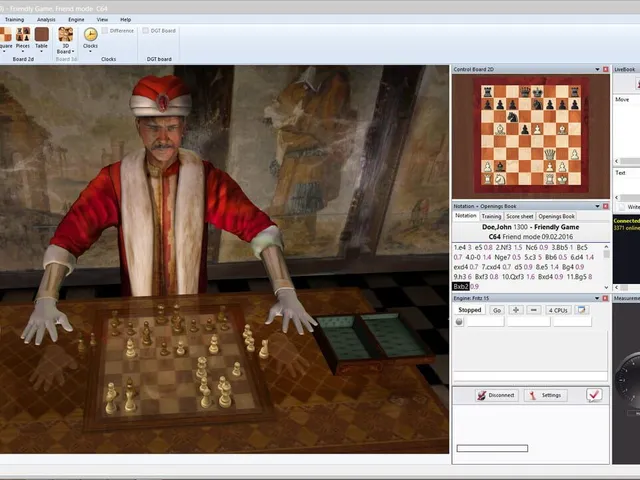
Task: Click the engine lock circle icon
Action: coord(459,322)
